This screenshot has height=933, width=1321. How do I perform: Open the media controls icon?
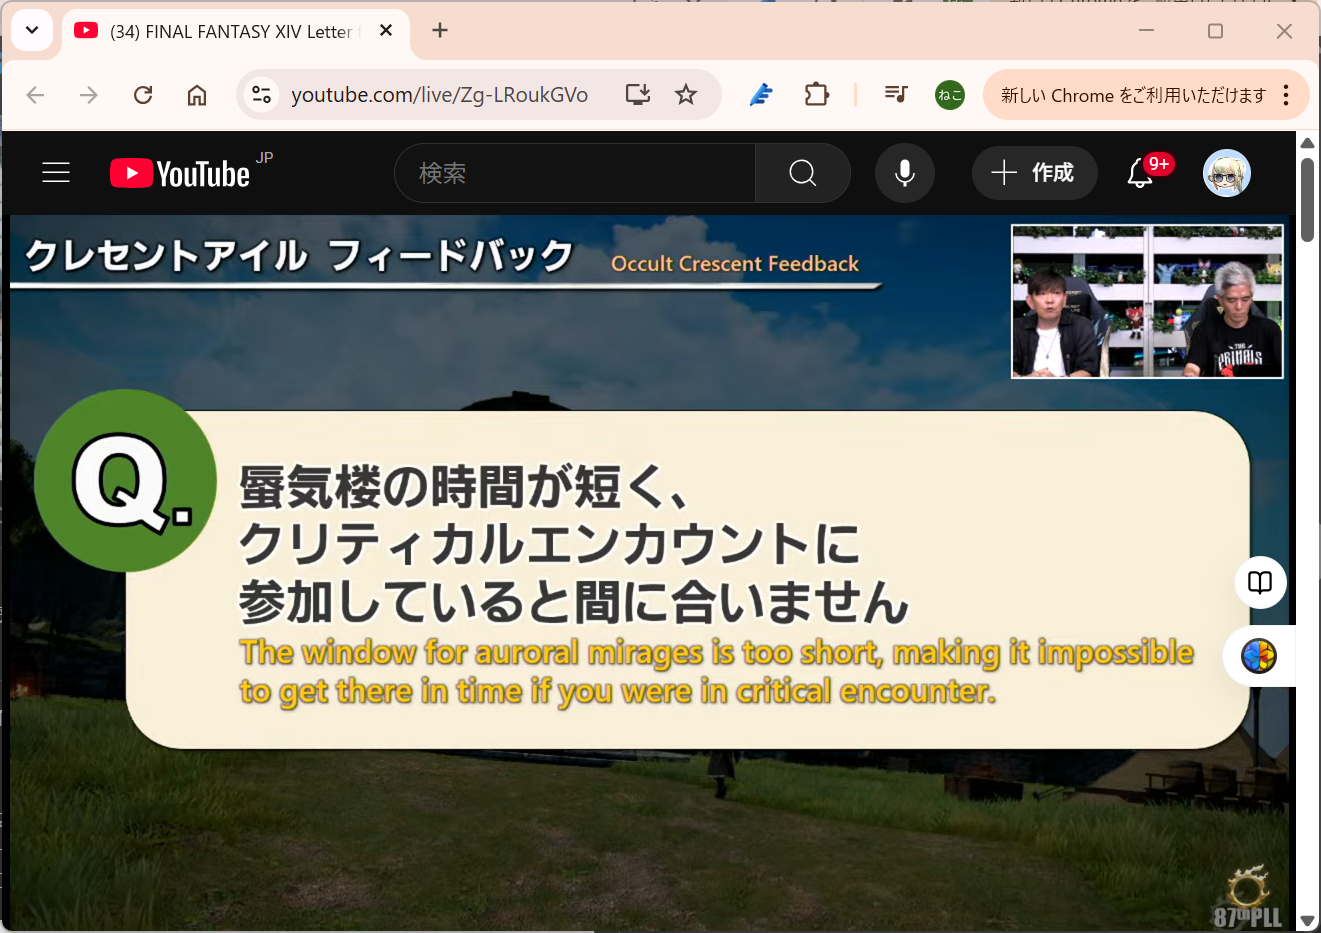click(x=896, y=95)
